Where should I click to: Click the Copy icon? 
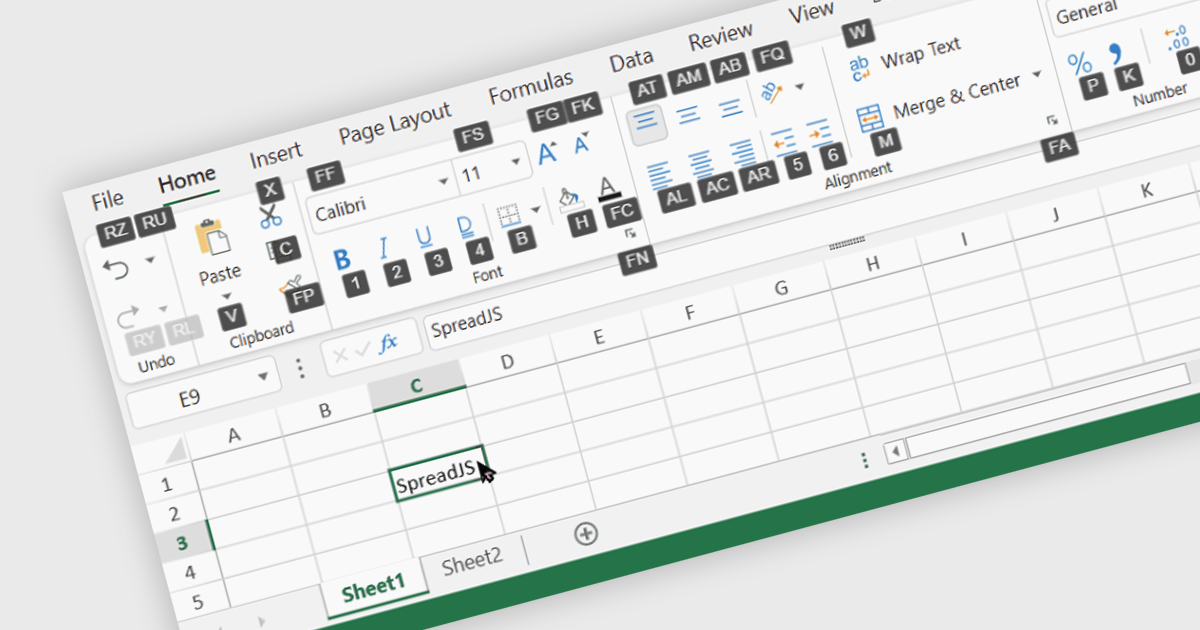point(277,250)
